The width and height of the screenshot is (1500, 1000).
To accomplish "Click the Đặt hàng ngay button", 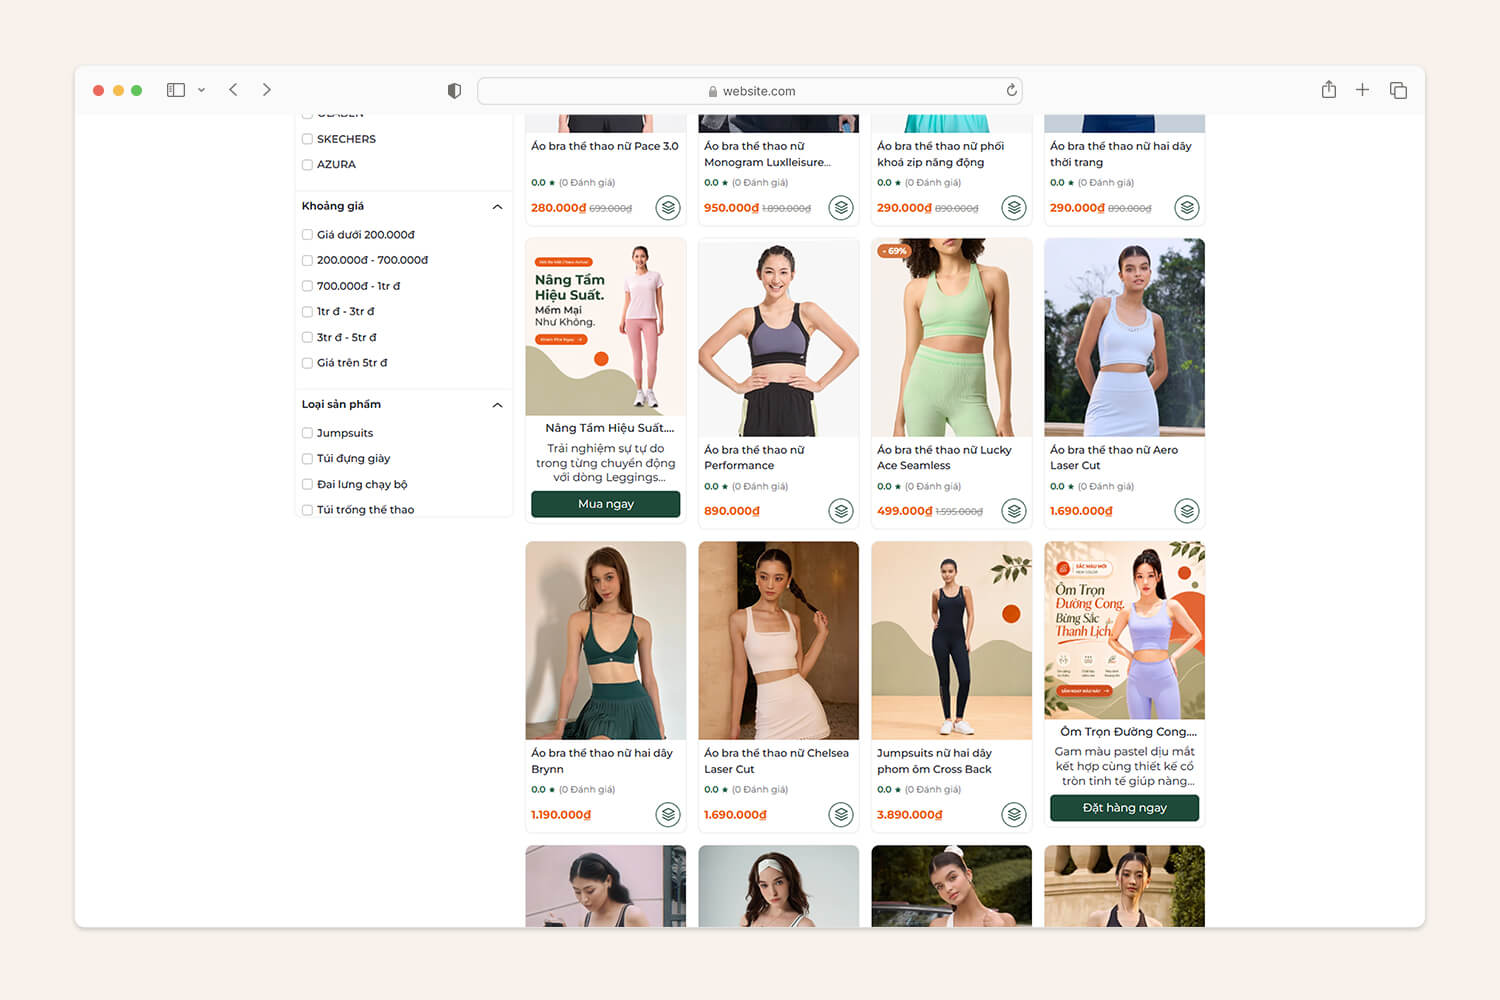I will point(1124,808).
